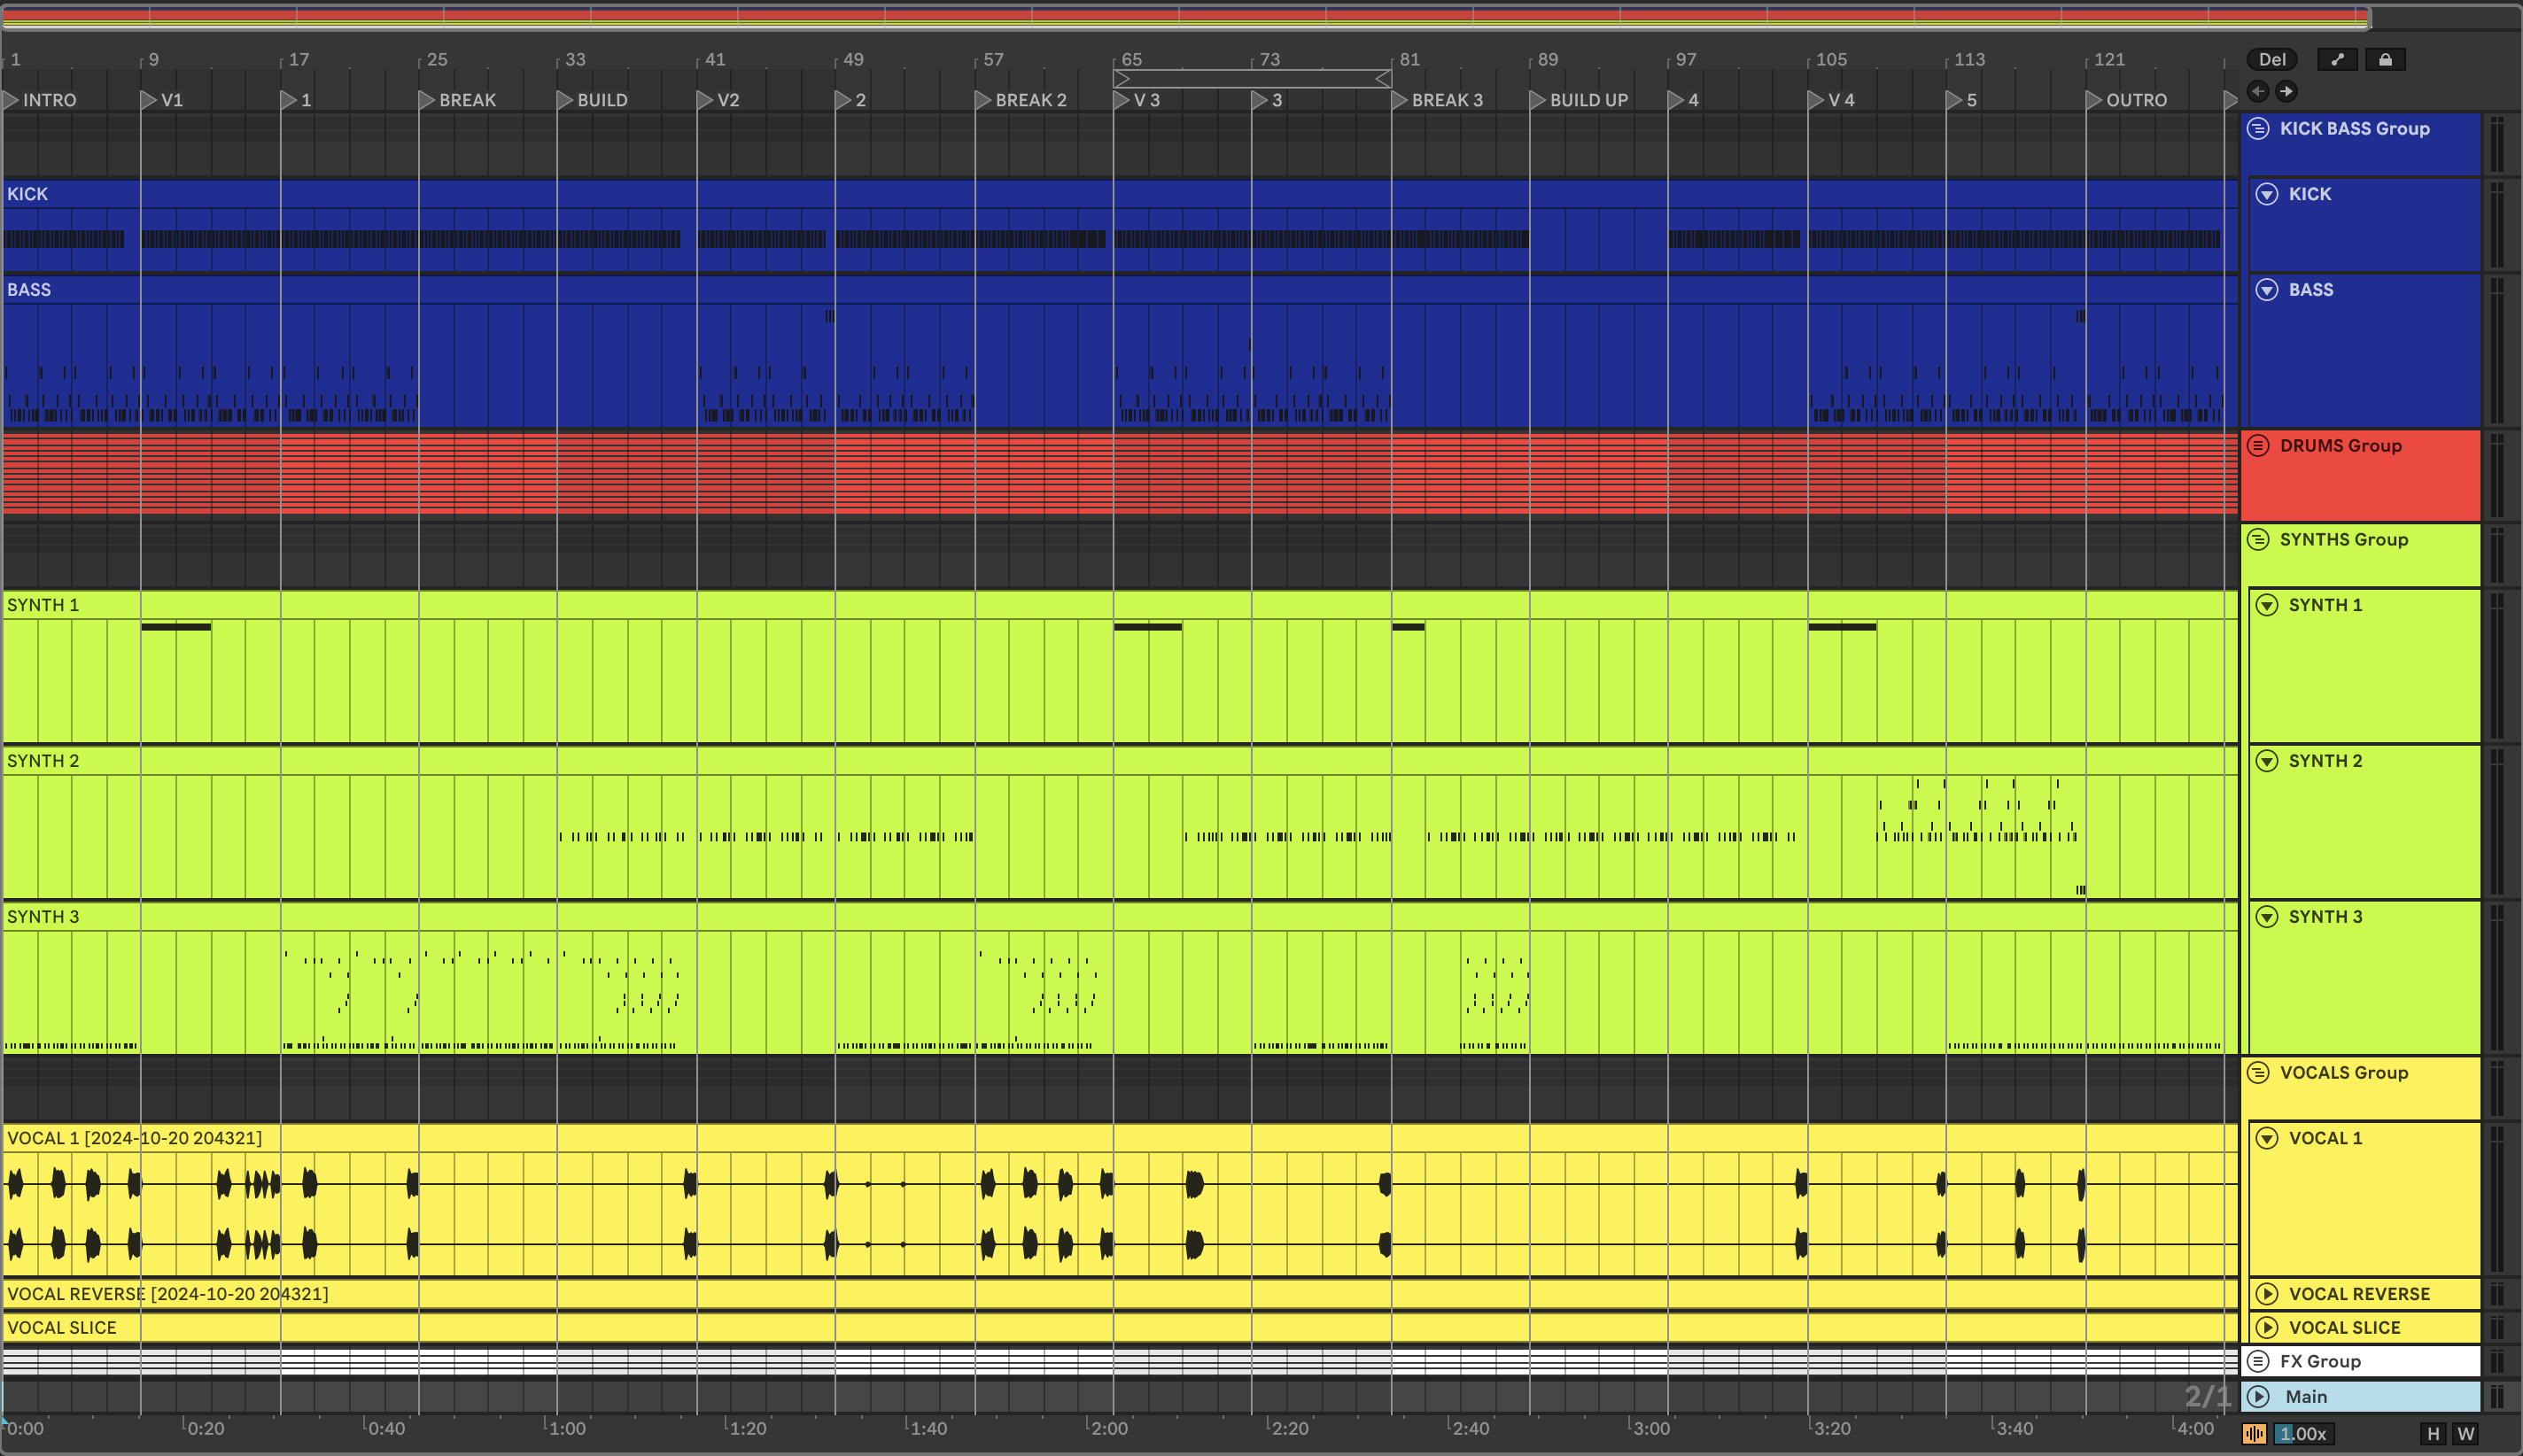Image resolution: width=2523 pixels, height=1456 pixels.
Task: Unfold the Main track arrow
Action: [x=2258, y=1396]
